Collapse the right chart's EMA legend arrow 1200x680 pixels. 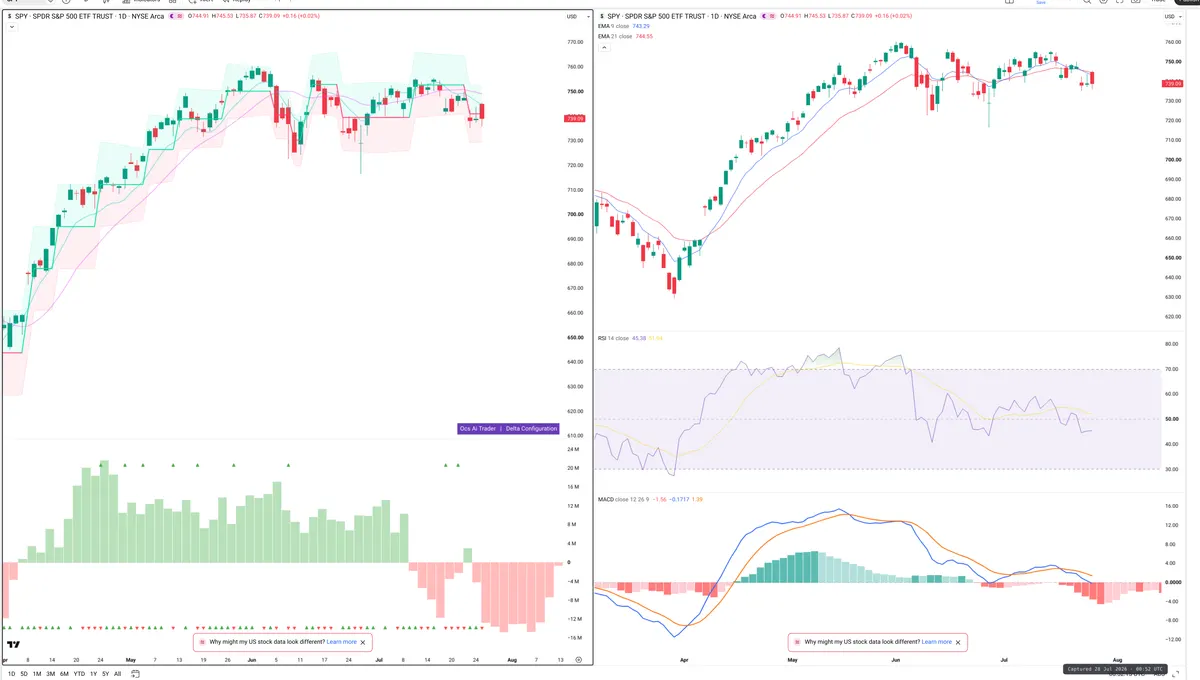click(x=604, y=47)
